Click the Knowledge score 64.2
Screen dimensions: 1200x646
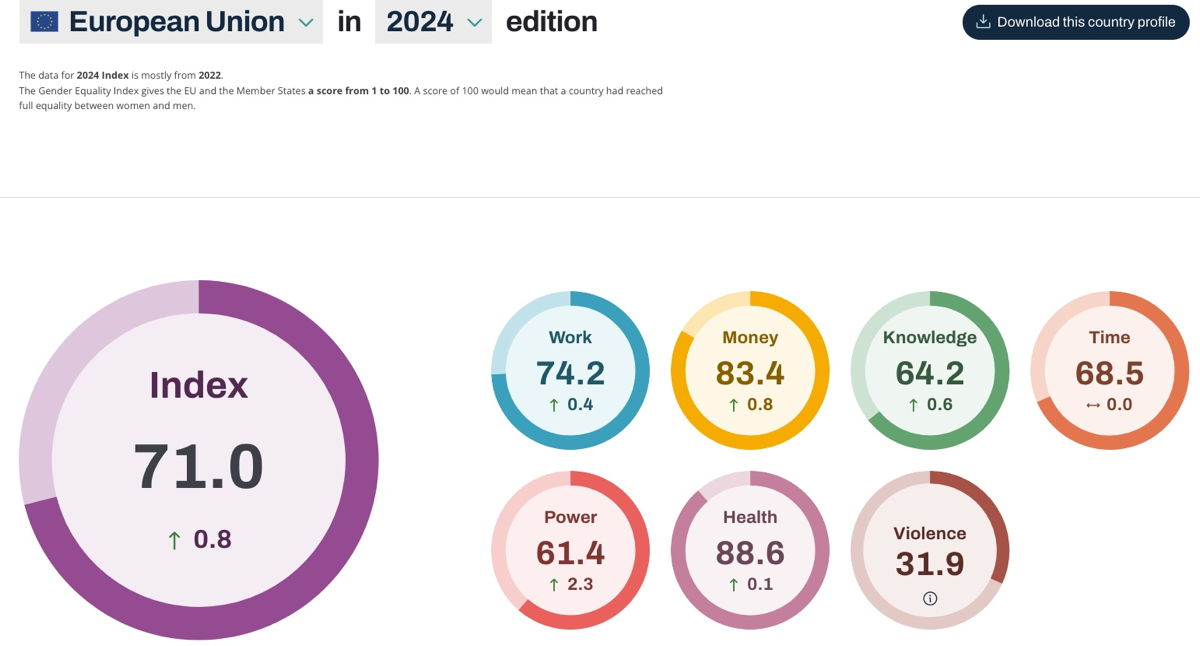coord(930,373)
